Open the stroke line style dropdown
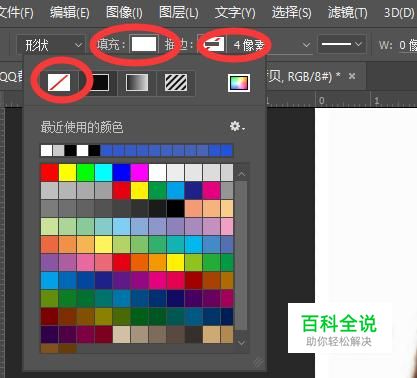417x378 pixels. (342, 44)
